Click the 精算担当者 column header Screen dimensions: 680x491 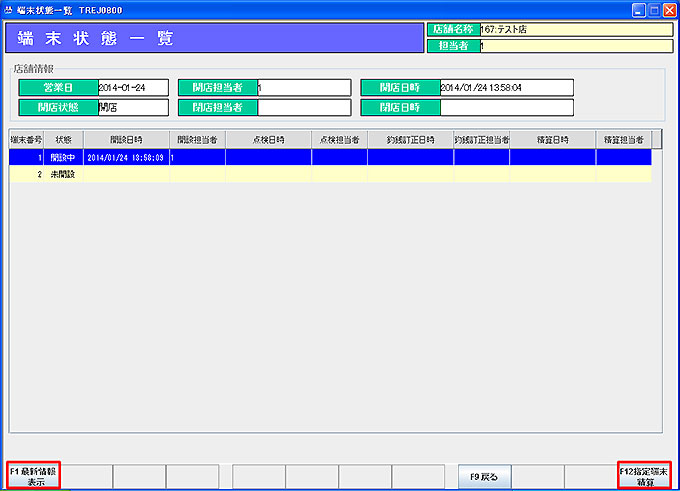623,140
